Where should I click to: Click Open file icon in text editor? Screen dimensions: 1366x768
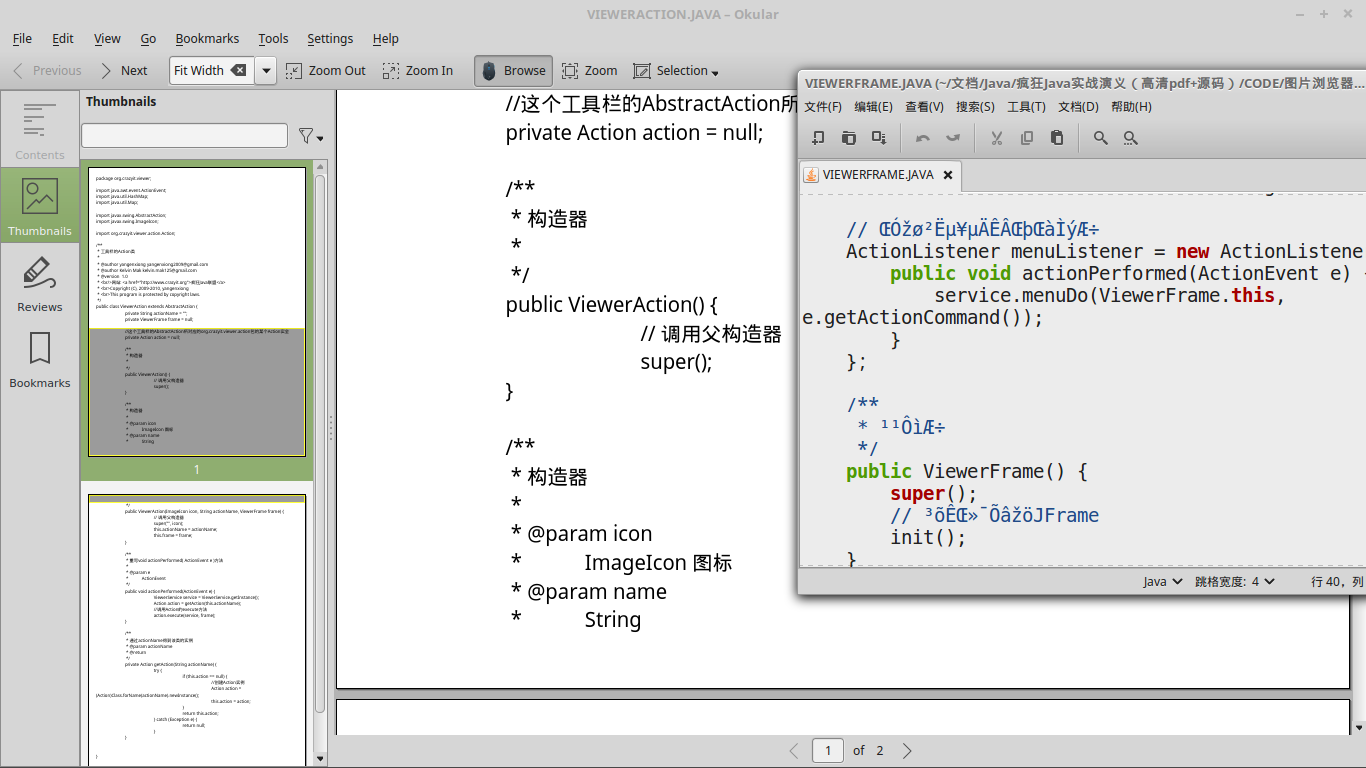pos(849,138)
